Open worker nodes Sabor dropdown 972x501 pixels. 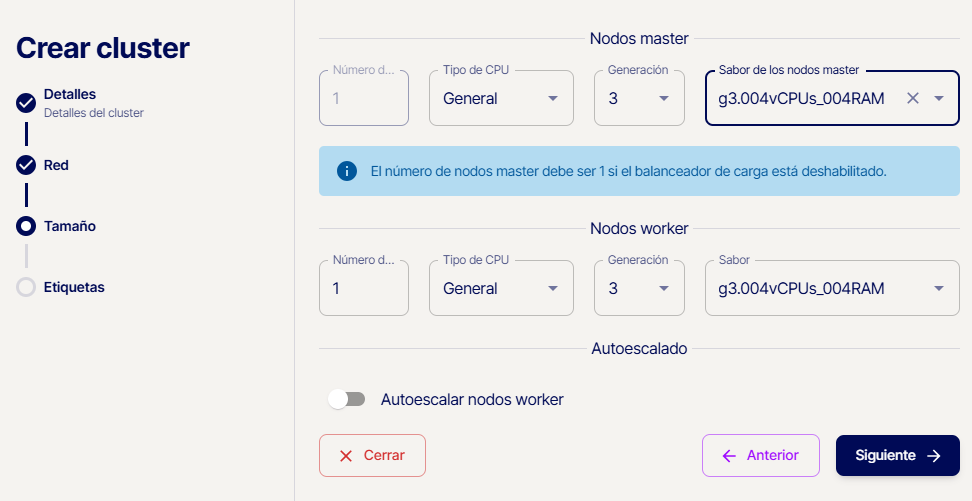[832, 288]
